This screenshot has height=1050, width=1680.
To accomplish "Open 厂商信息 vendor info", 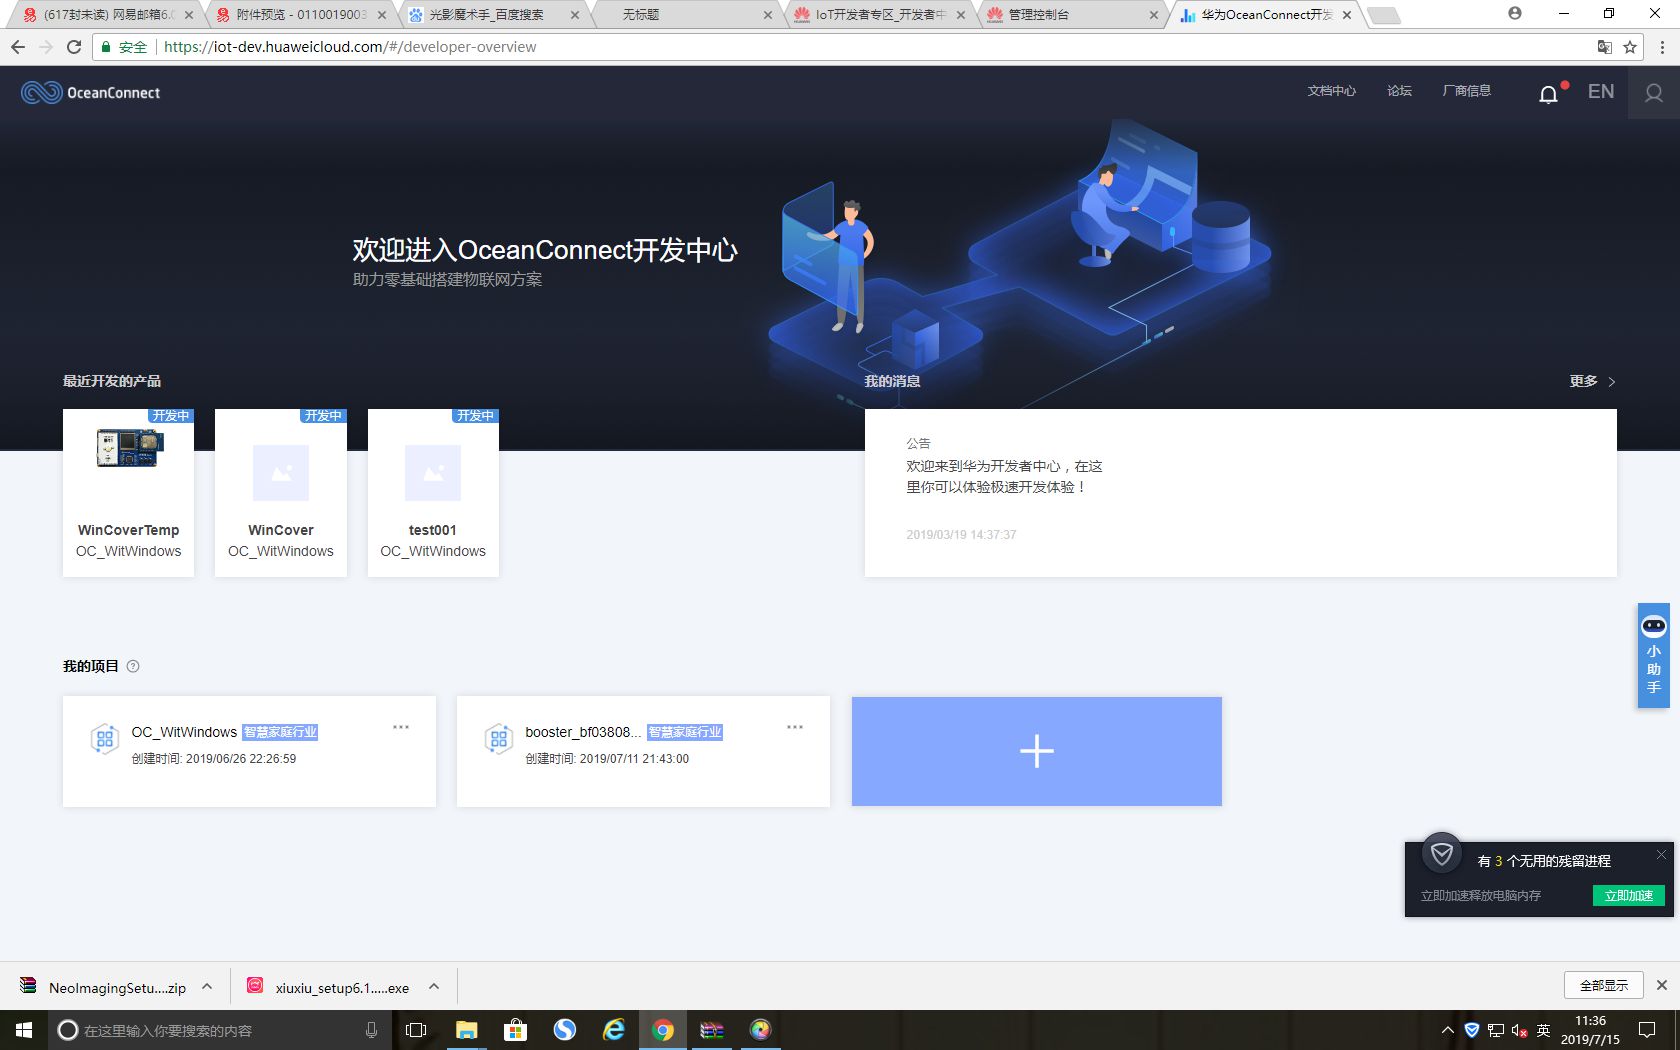I will click(1466, 91).
